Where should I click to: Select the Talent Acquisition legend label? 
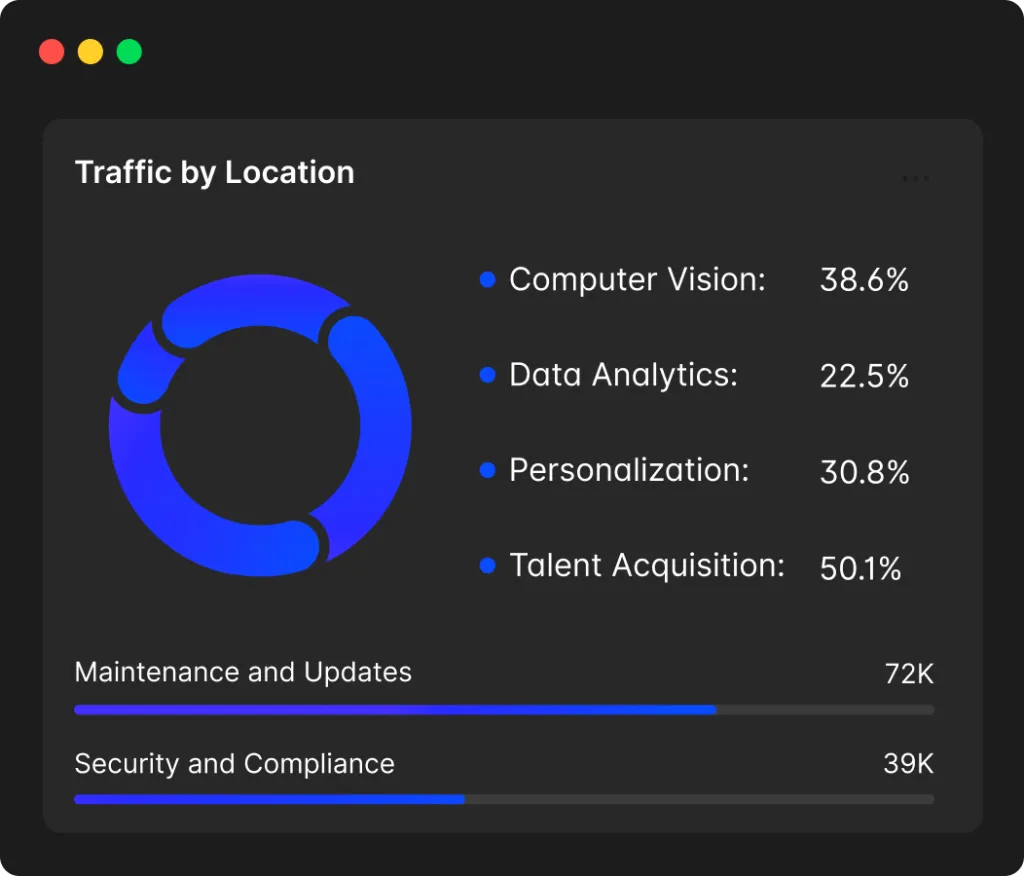click(x=647, y=566)
